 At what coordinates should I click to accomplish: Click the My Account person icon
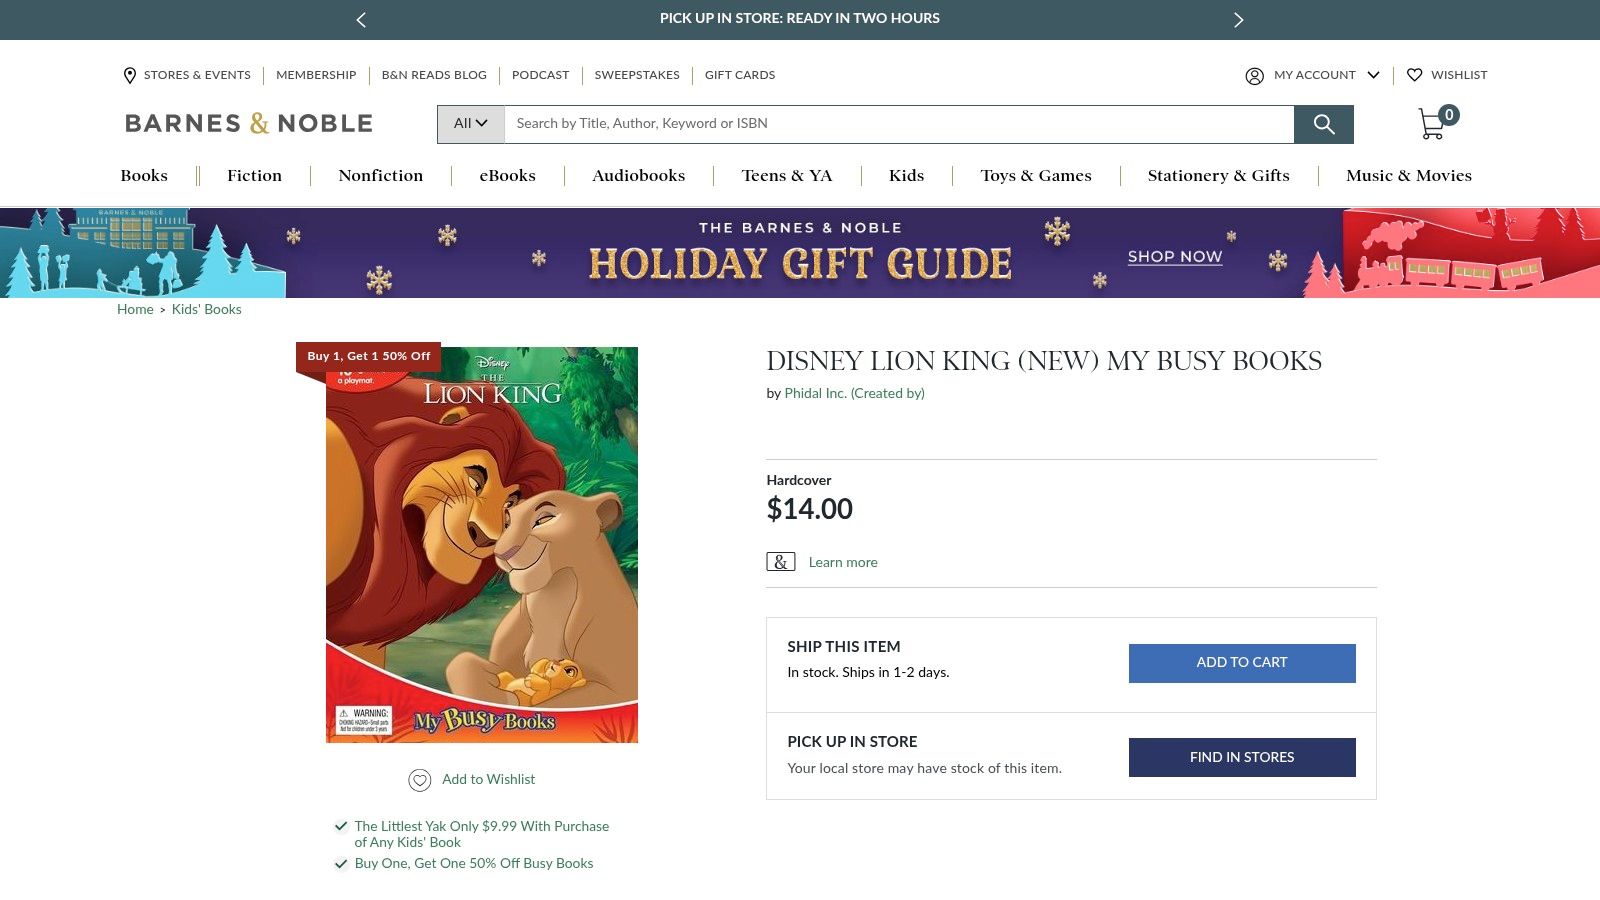coord(1254,75)
